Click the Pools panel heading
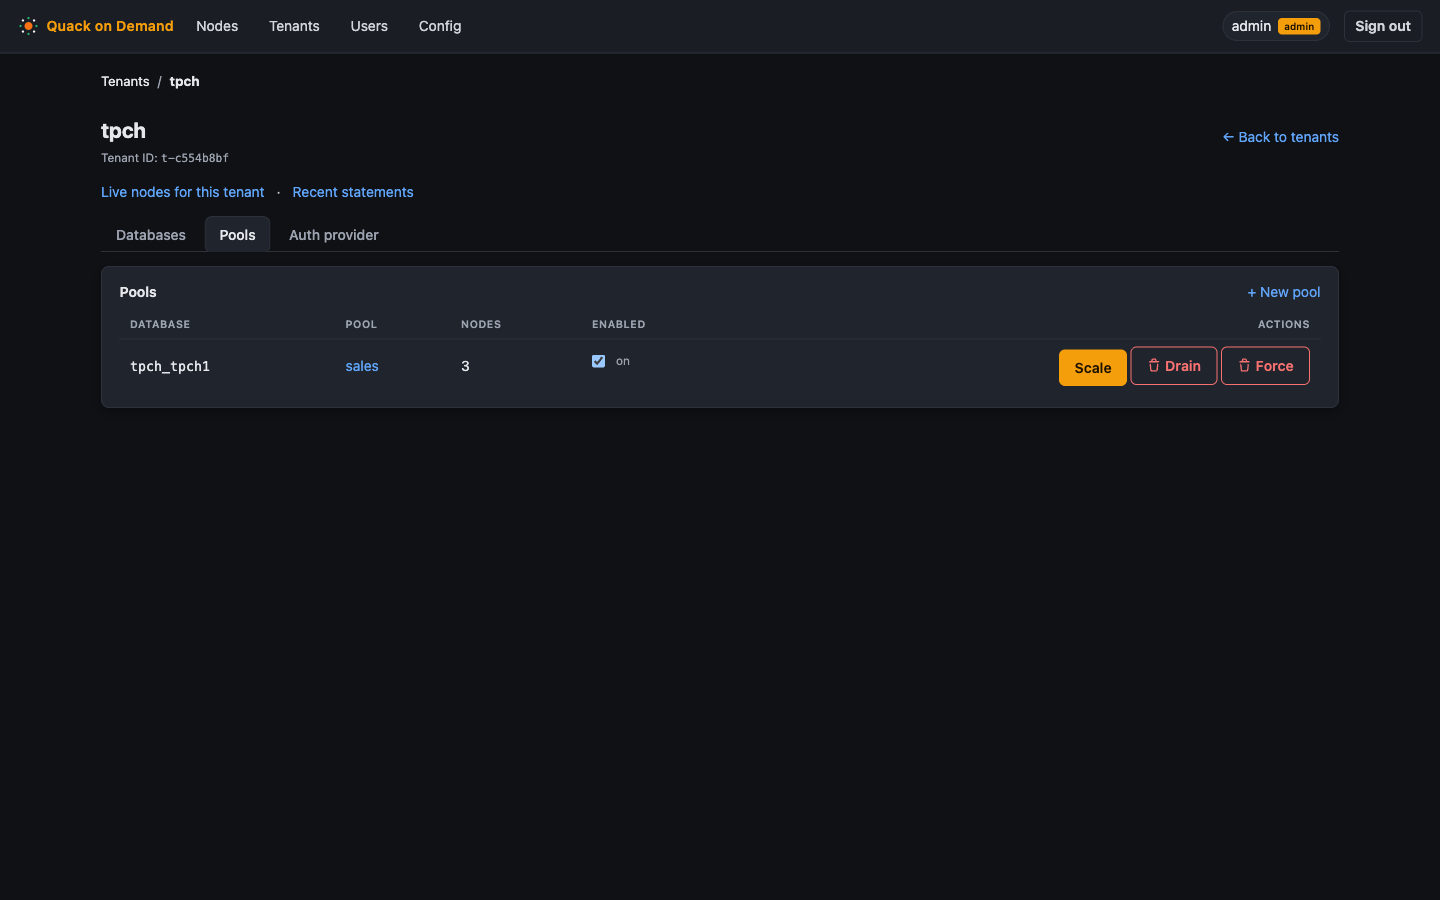The image size is (1440, 900). [x=138, y=292]
